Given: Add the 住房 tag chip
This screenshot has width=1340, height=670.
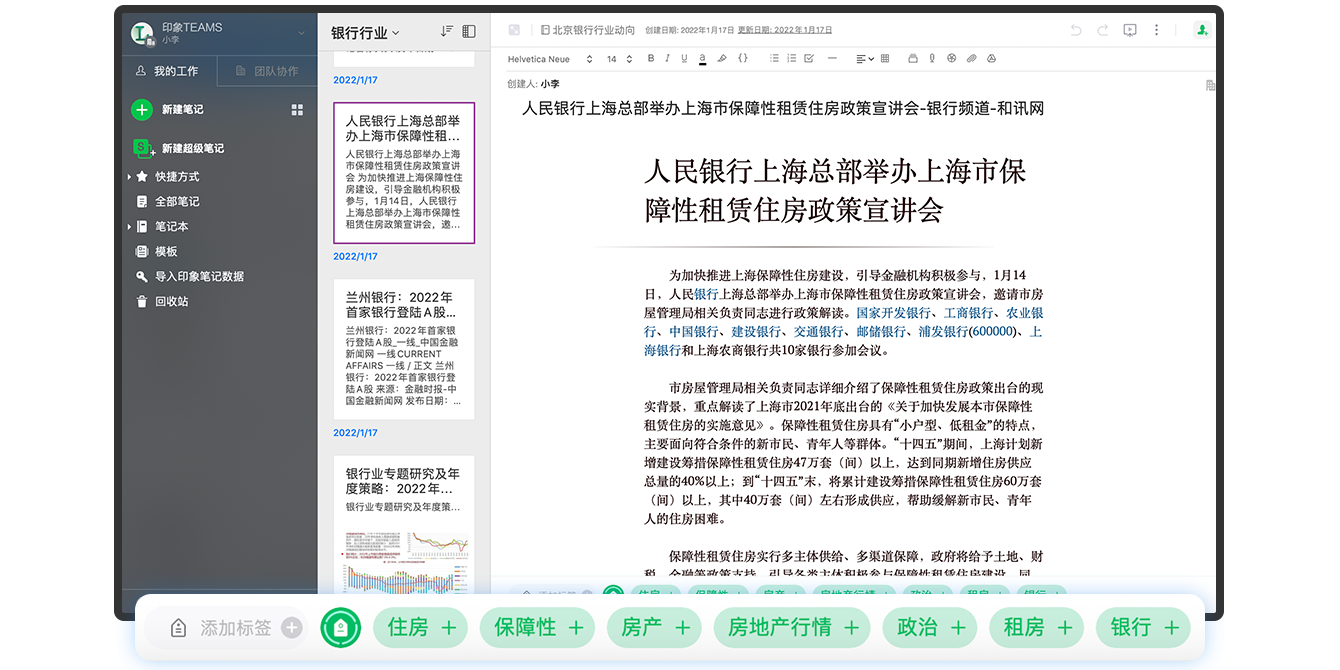Looking at the screenshot, I should click(x=422, y=628).
